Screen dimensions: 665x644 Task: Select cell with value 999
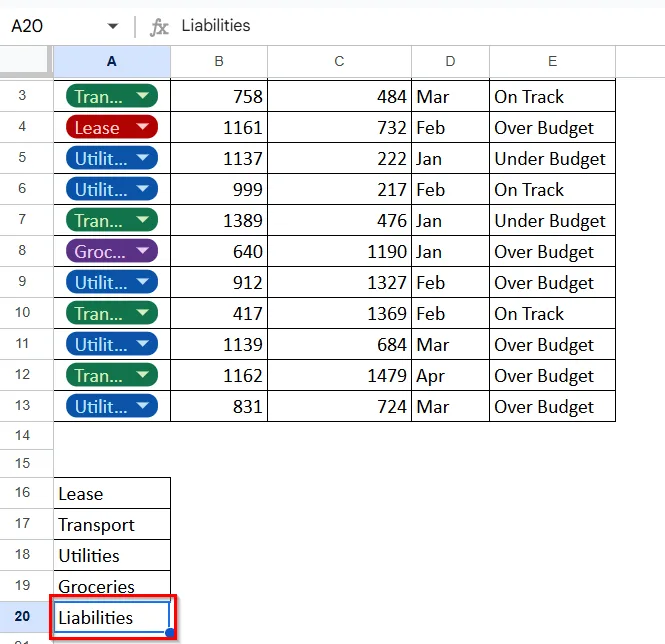219,189
